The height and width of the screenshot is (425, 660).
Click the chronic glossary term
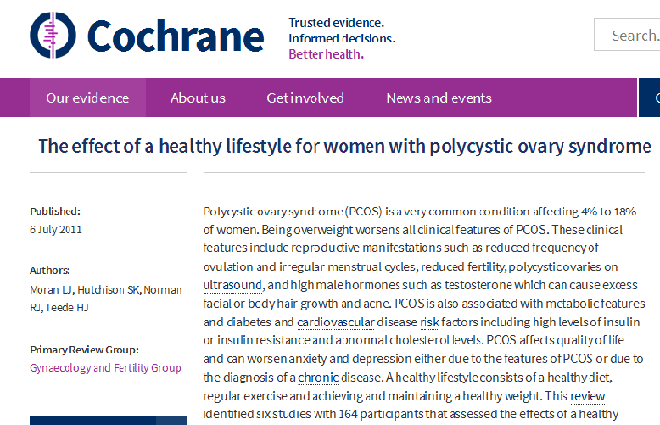(318, 377)
